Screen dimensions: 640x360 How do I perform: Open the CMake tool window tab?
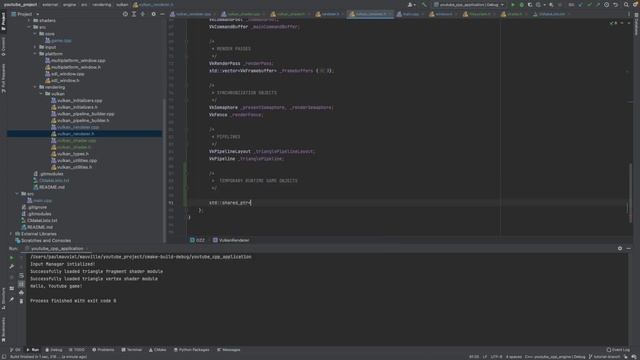click(x=158, y=350)
